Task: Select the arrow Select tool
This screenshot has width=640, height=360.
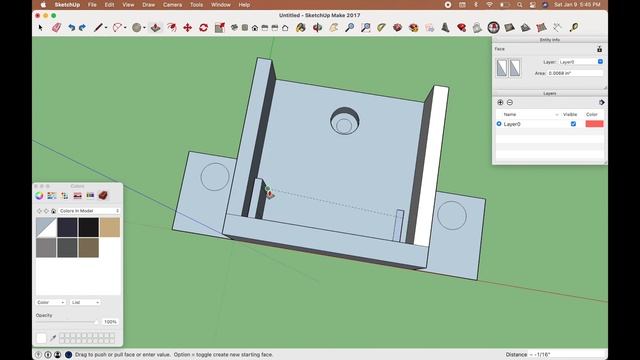Action: (x=40, y=27)
